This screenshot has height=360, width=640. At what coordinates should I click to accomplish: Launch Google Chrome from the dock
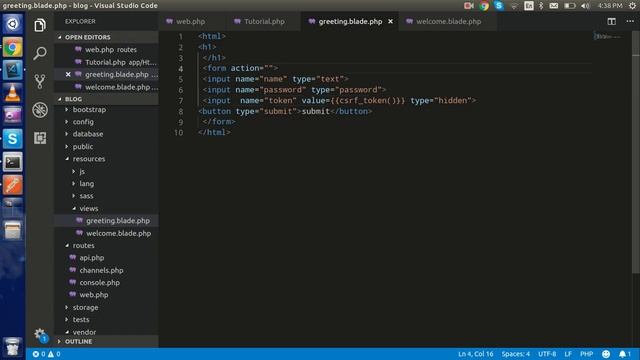click(x=13, y=48)
